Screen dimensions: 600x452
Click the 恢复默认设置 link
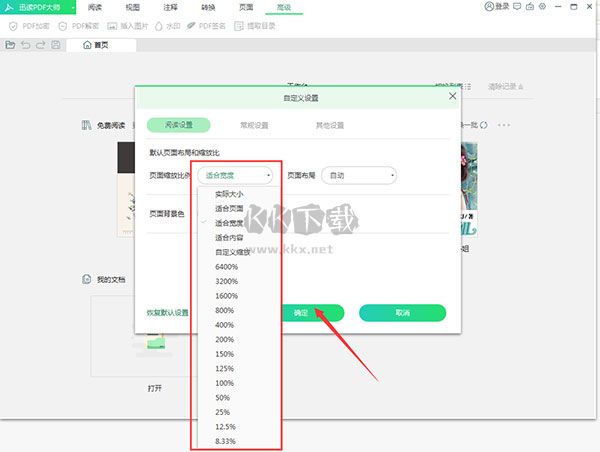(168, 313)
